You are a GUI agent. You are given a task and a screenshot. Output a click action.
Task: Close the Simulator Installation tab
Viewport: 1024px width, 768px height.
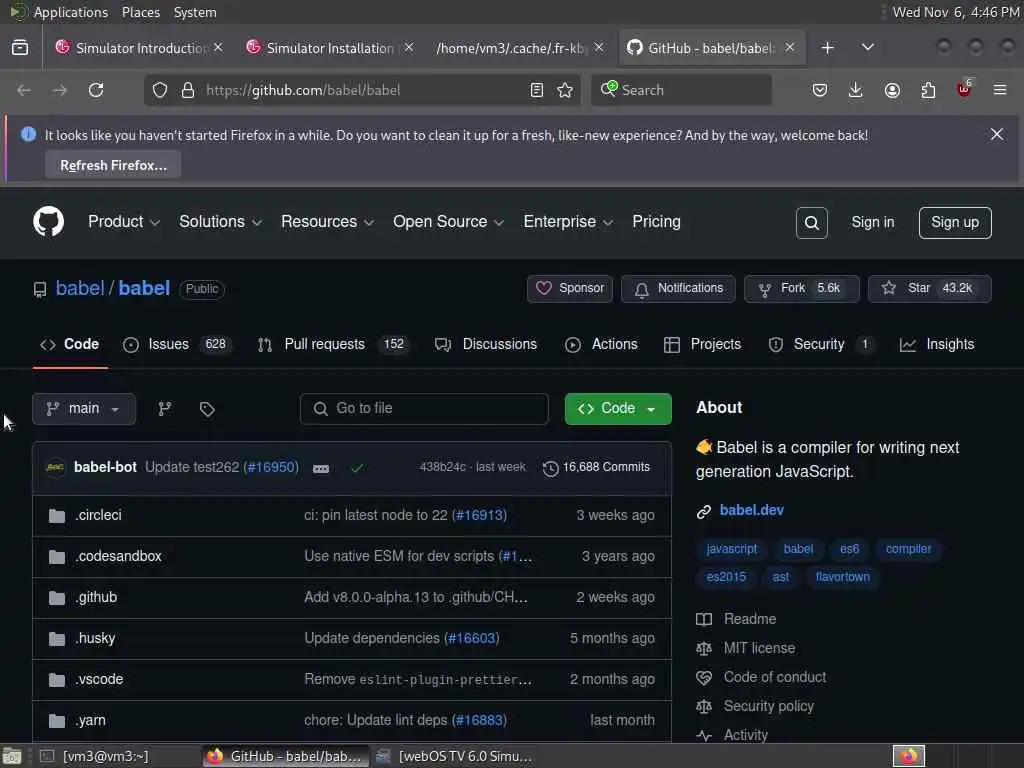click(408, 47)
